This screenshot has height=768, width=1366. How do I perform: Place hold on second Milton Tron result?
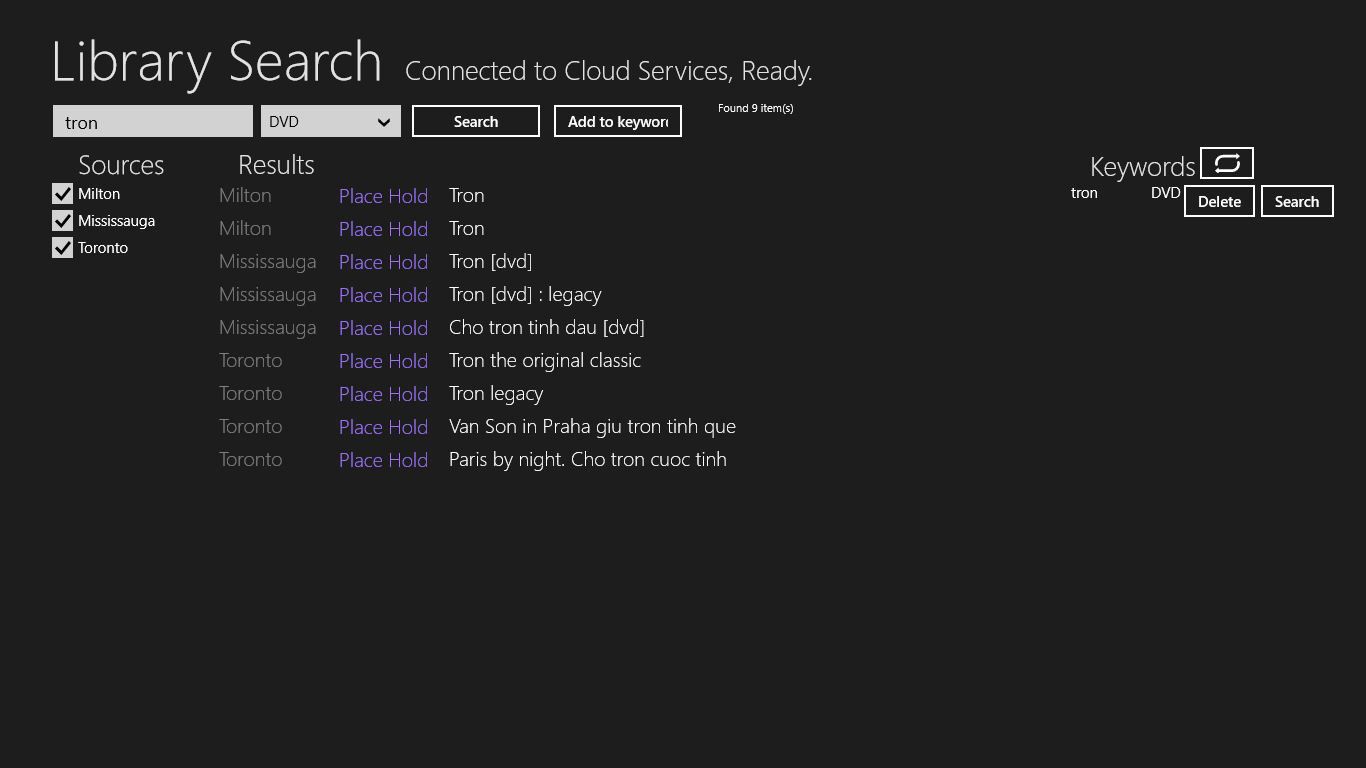tap(383, 229)
